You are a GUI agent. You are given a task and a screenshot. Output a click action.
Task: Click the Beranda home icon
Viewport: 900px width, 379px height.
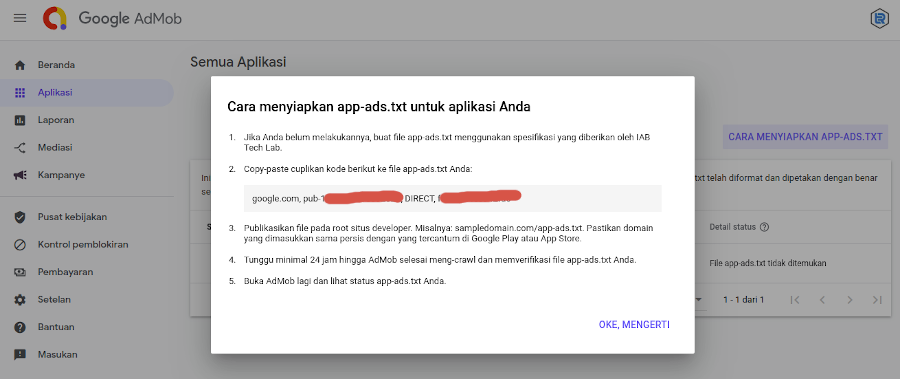point(20,65)
